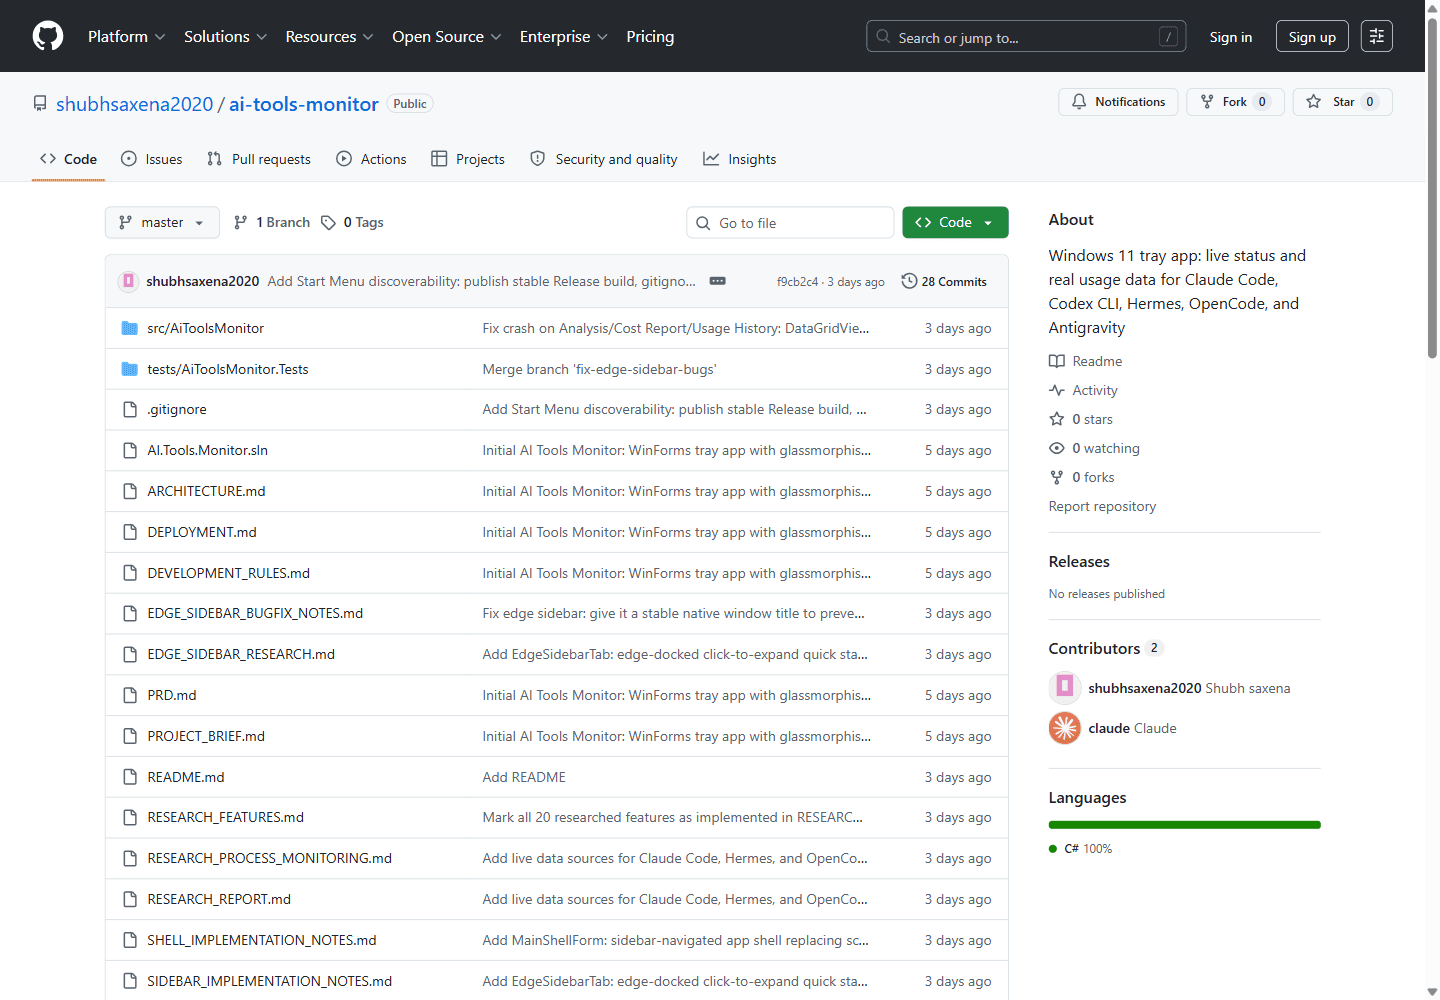Star the ai-tools-monitor repository
This screenshot has height=1000, width=1440.
coord(1343,102)
